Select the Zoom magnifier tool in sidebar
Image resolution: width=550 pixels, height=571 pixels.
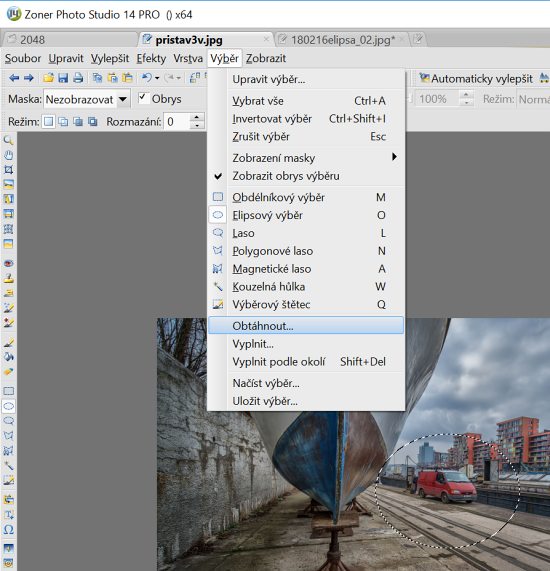tap(8, 140)
